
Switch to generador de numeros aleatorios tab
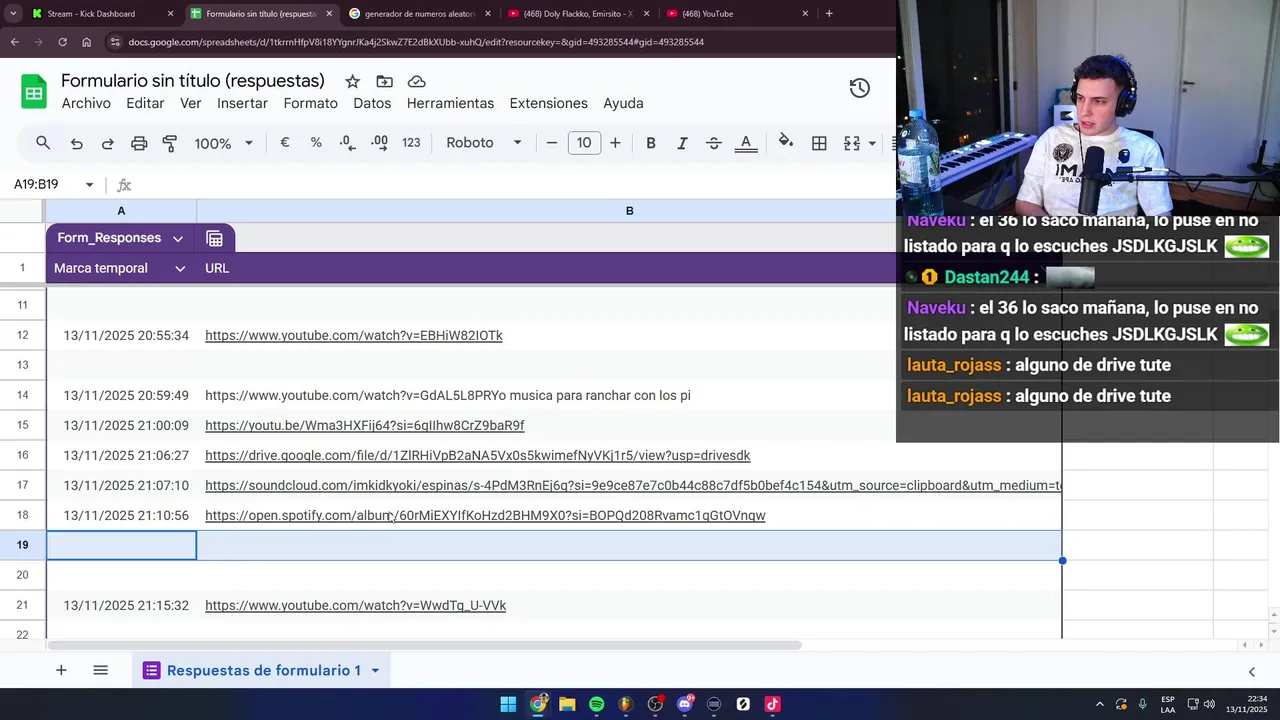click(420, 14)
